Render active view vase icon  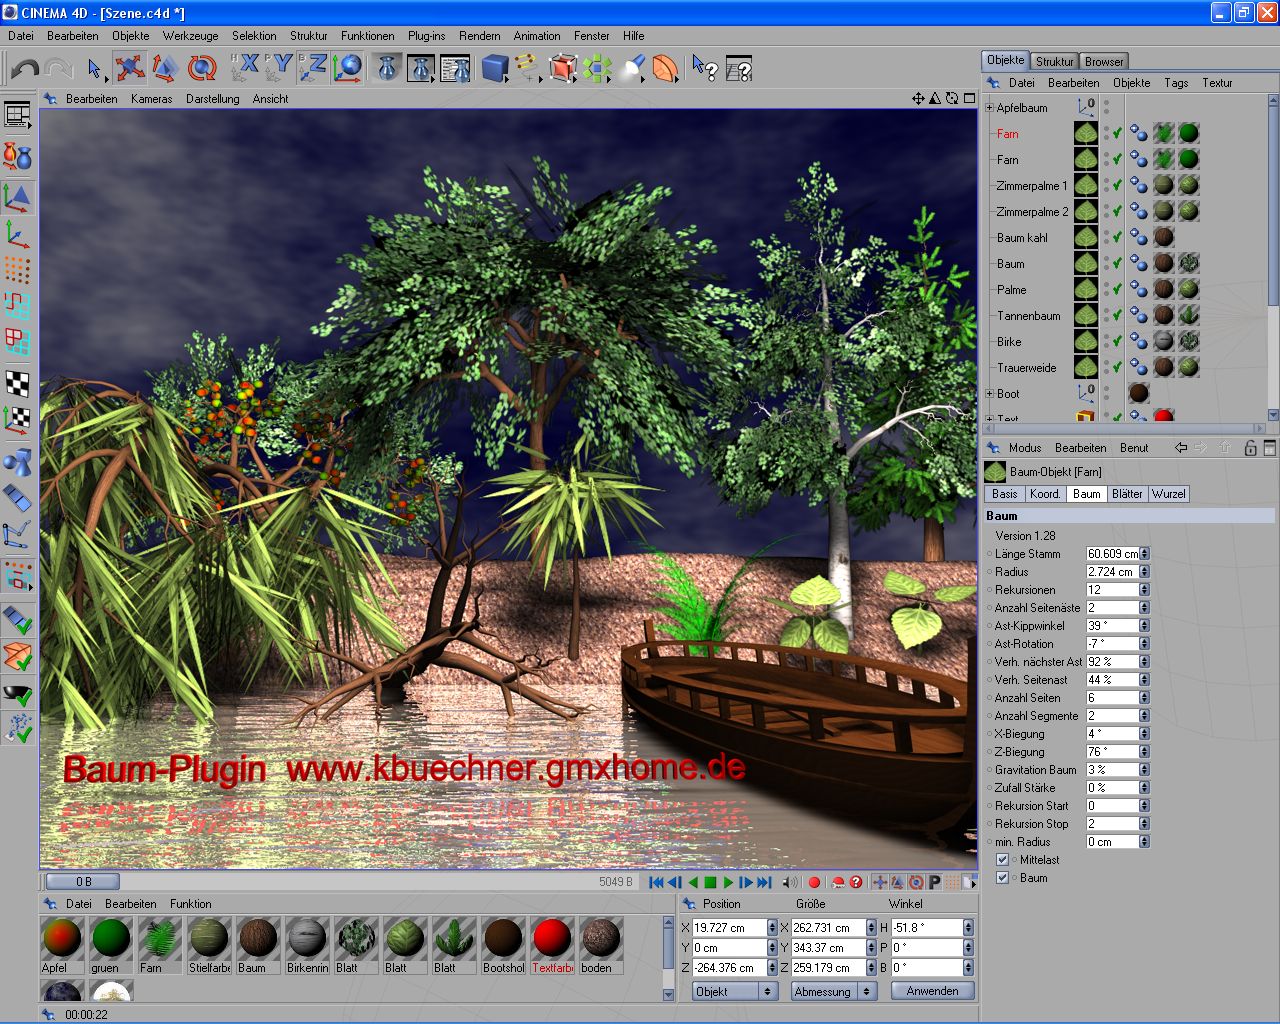click(387, 68)
